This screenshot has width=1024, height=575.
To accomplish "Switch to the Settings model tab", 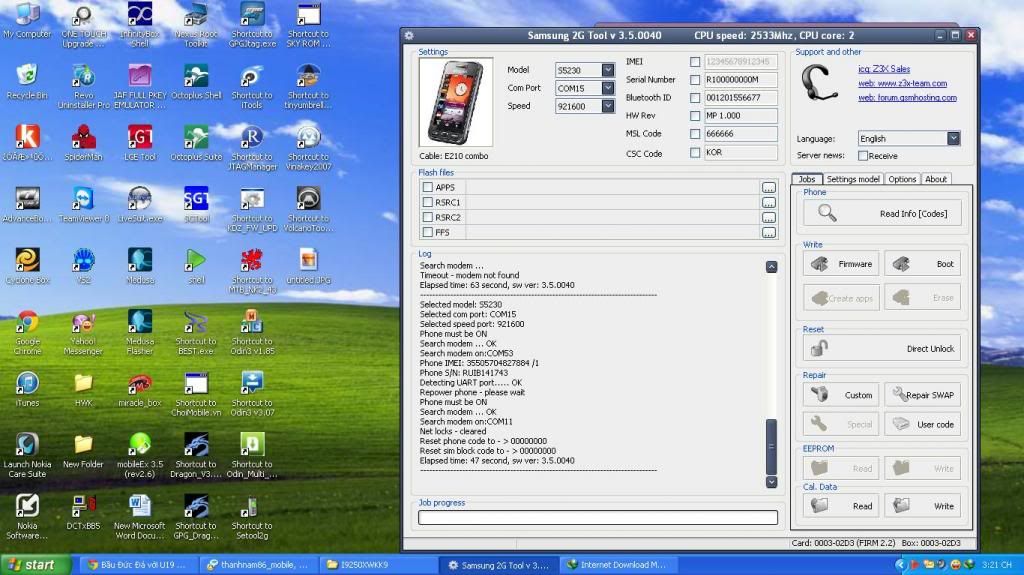I will (853, 179).
